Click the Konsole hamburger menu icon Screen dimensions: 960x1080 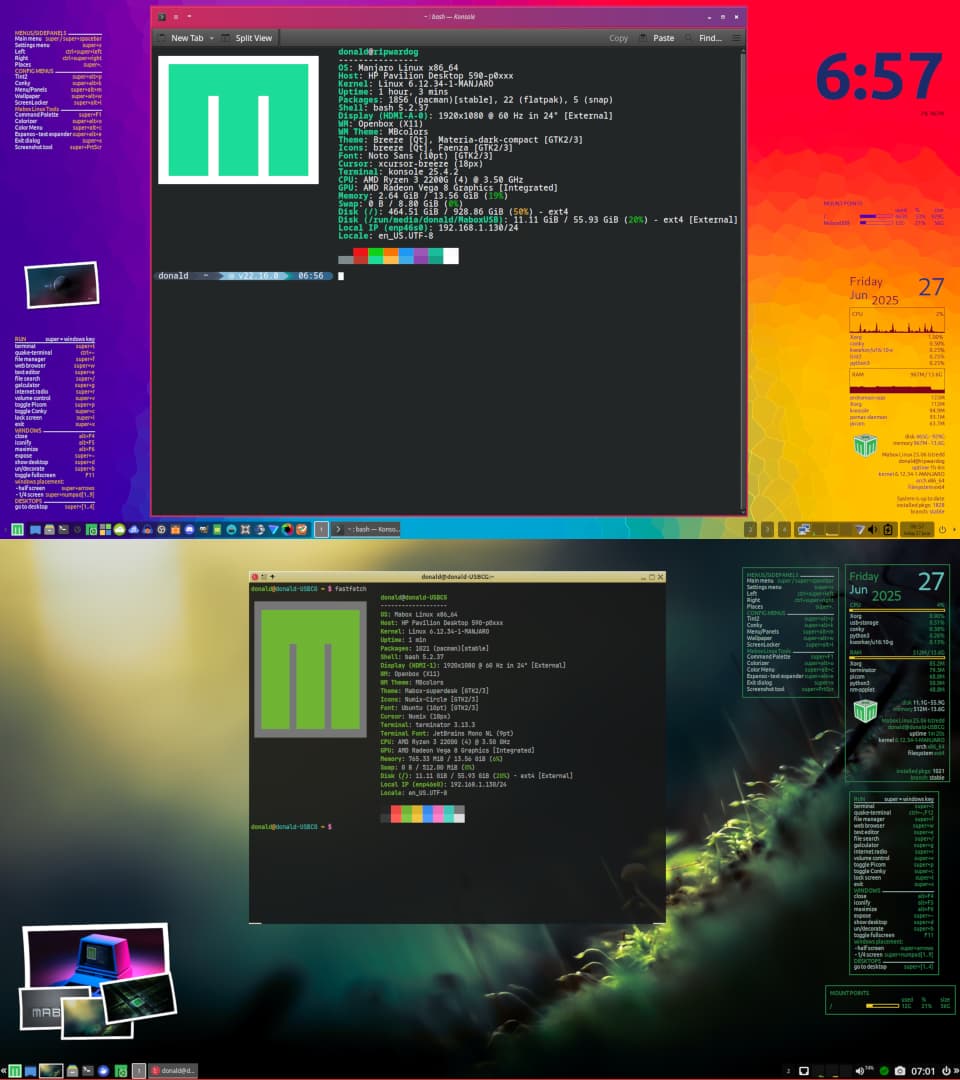click(x=737, y=38)
